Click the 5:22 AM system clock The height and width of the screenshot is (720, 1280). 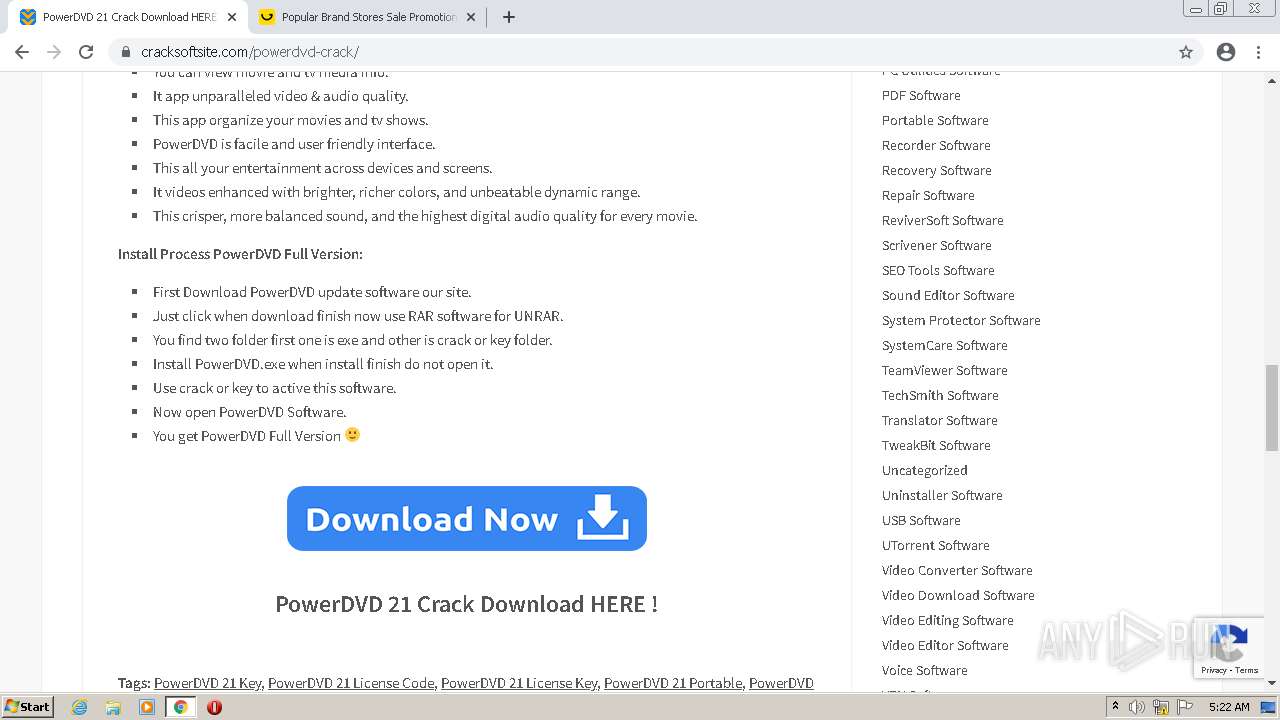1229,707
